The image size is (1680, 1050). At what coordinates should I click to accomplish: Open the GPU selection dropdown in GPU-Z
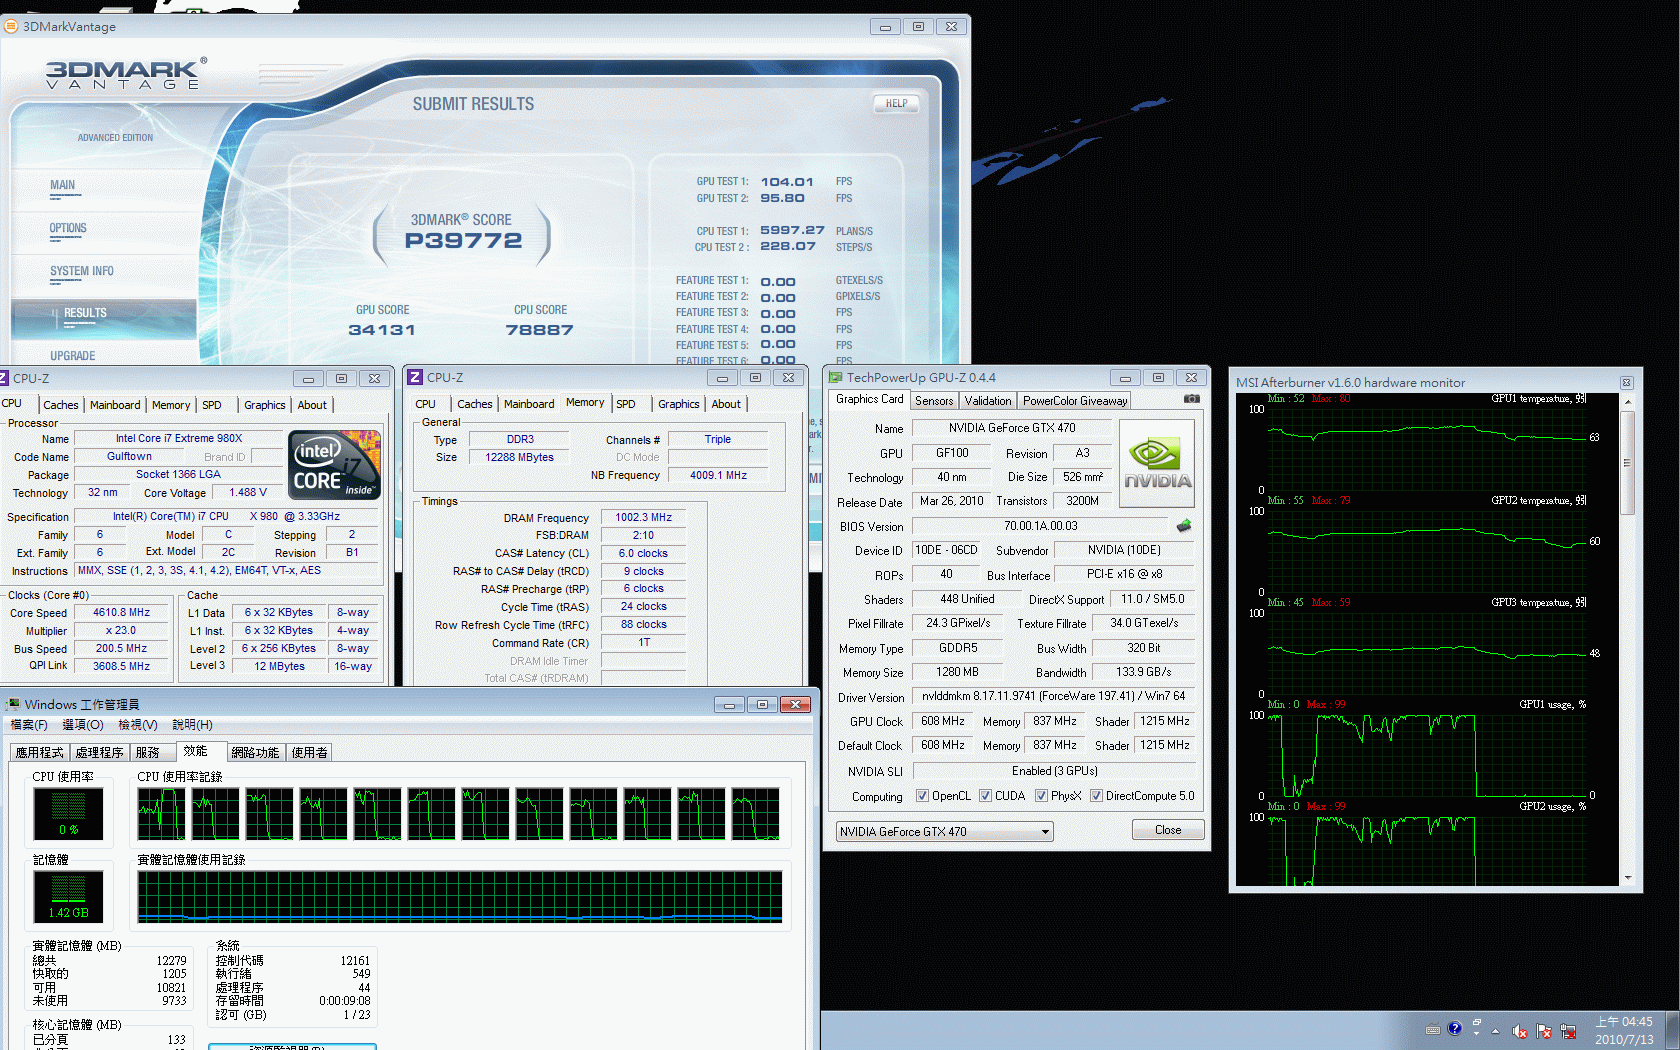[944, 831]
